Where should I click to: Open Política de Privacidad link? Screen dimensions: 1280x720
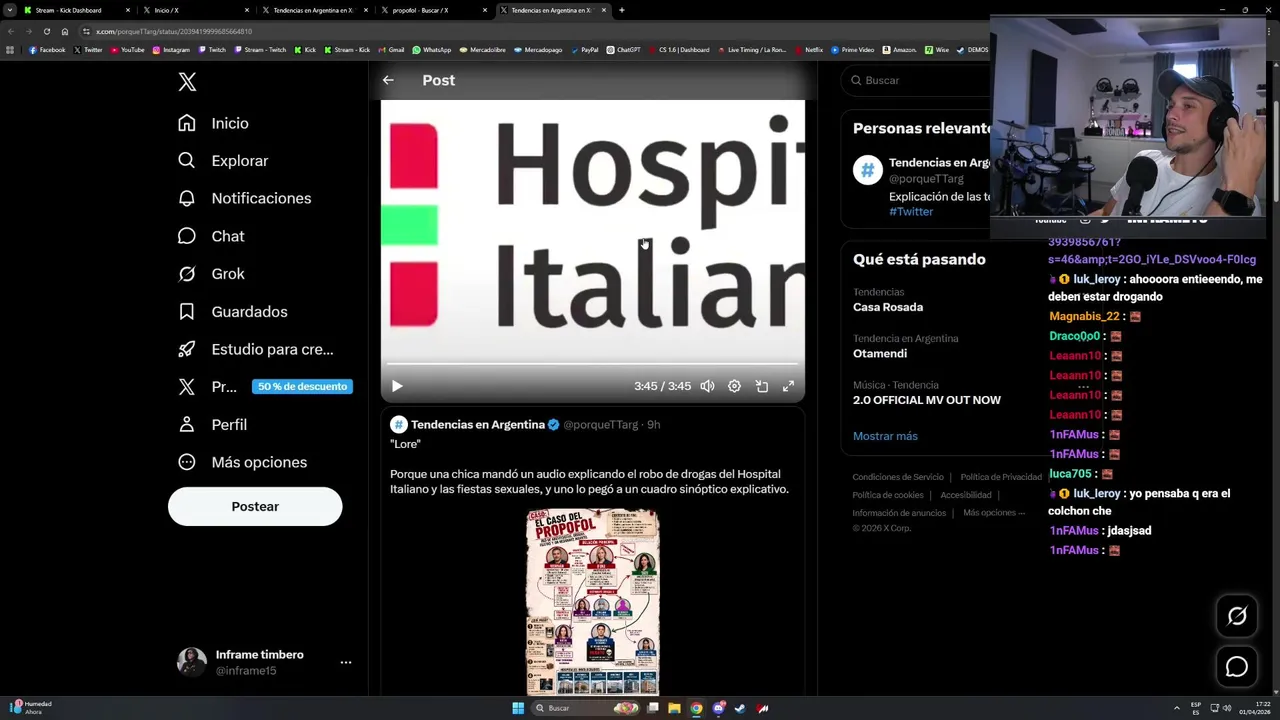click(1001, 477)
